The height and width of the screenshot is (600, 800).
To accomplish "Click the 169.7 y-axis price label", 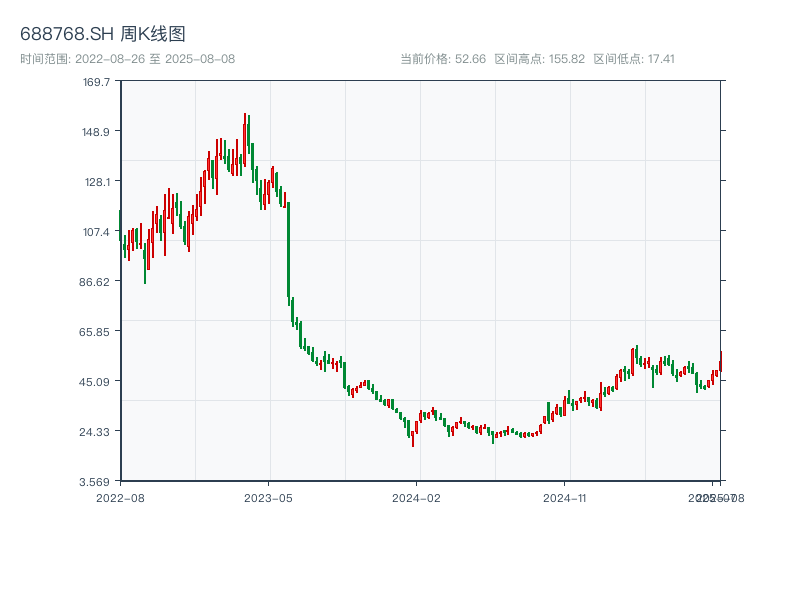I will pos(97,82).
